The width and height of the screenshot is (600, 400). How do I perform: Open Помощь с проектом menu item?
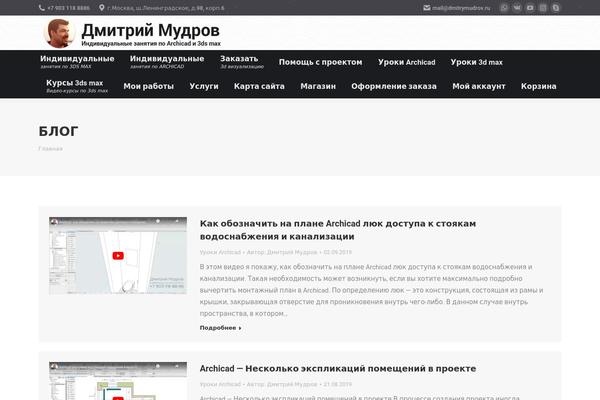320,62
